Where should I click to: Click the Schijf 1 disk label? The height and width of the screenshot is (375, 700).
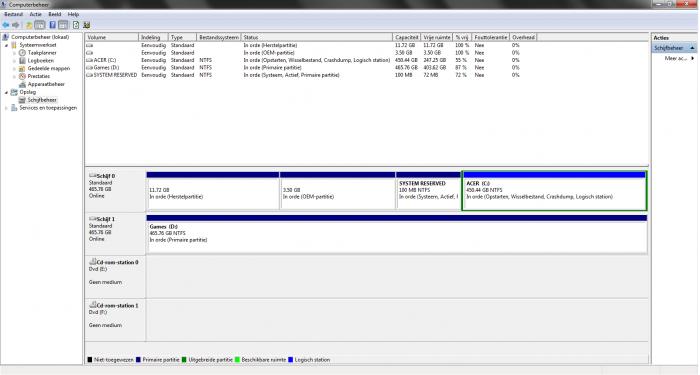[106, 219]
